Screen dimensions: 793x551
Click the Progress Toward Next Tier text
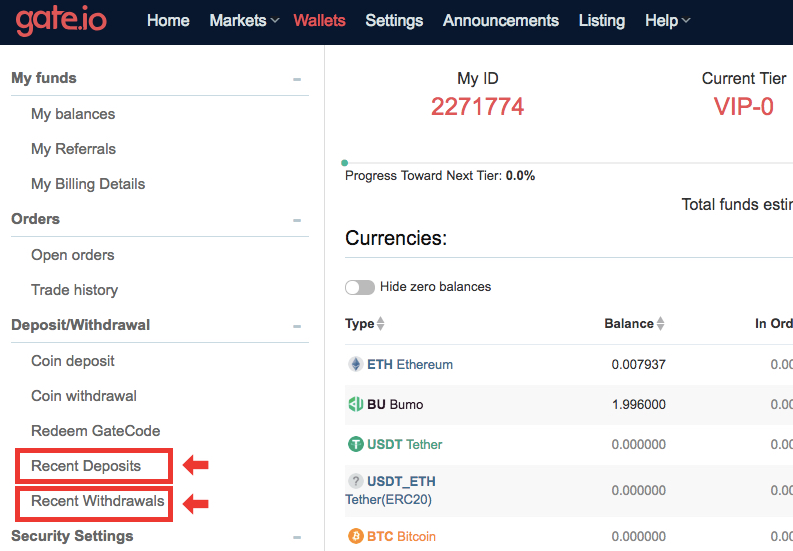440,176
